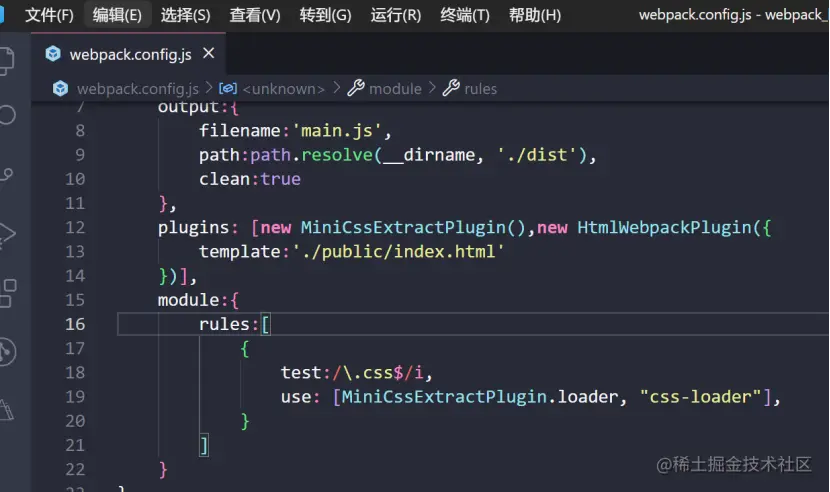Click the wrench icon beside rules breadcrumb
Image resolution: width=830 pixels, height=492 pixels.
tap(451, 88)
